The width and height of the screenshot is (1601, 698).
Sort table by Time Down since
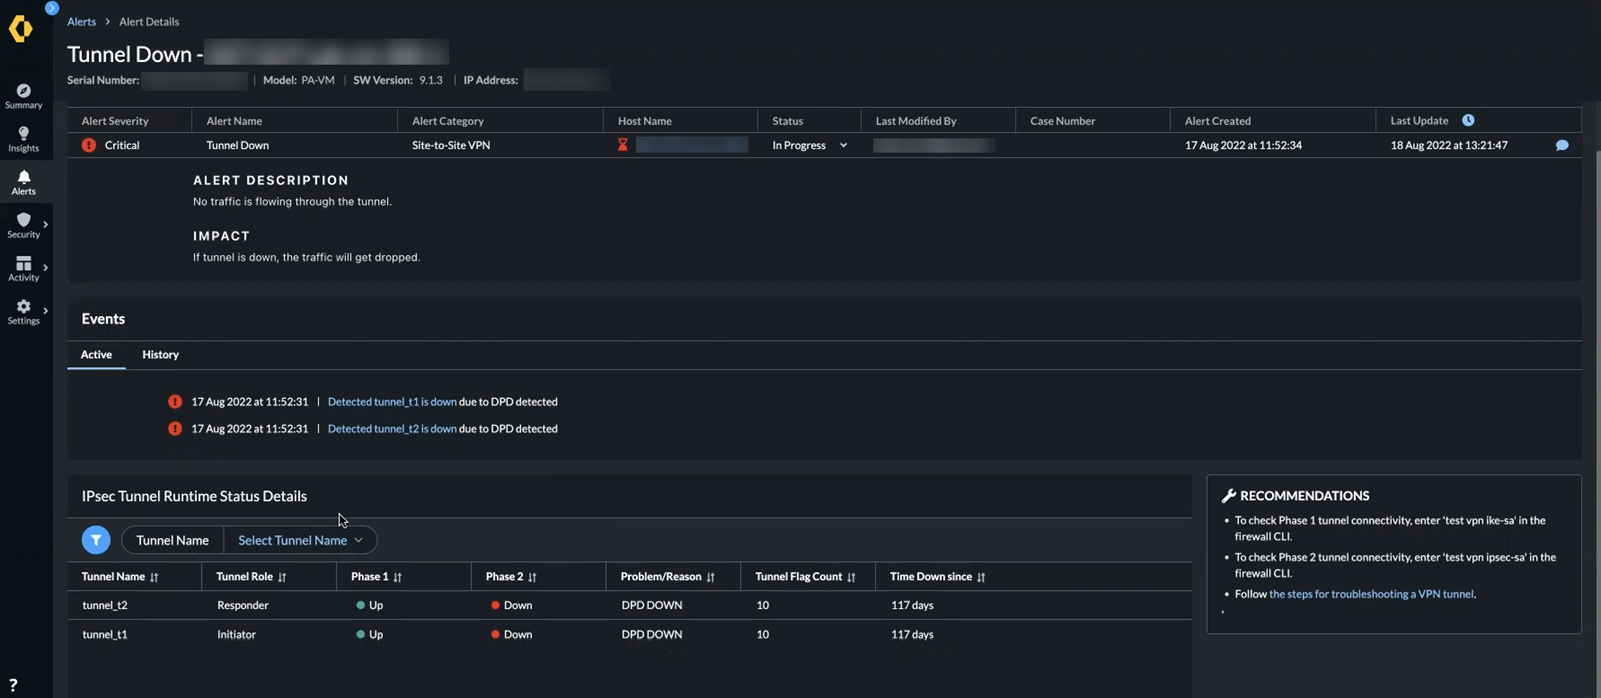980,577
